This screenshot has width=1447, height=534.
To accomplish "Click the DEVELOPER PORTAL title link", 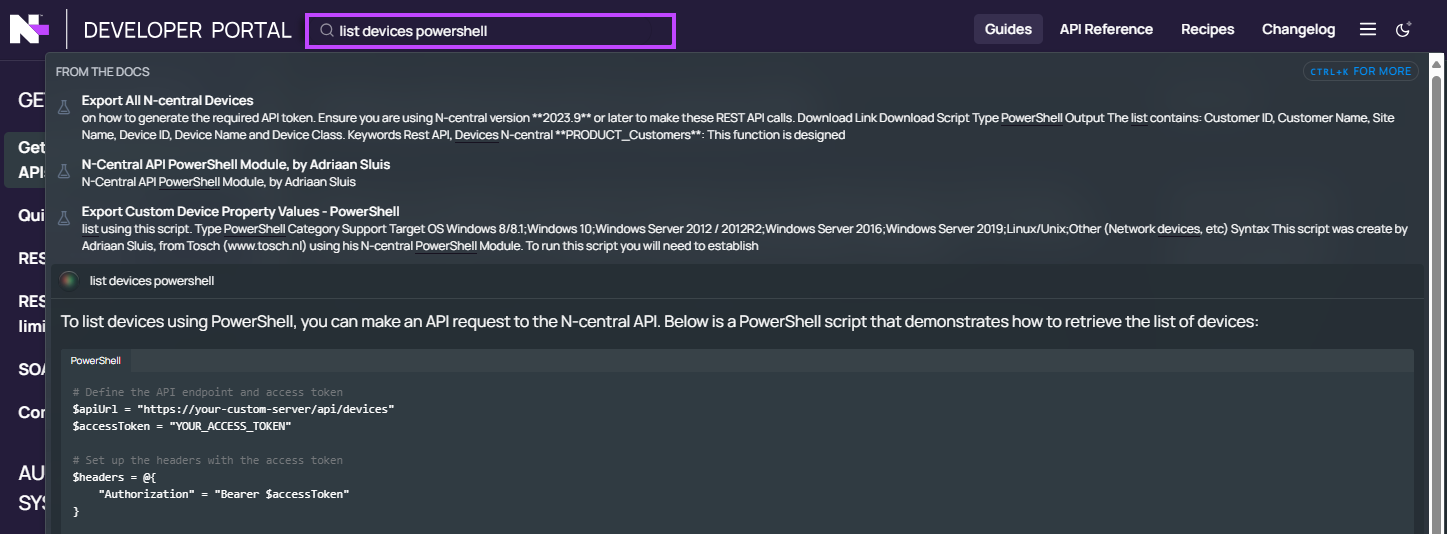I will [187, 30].
